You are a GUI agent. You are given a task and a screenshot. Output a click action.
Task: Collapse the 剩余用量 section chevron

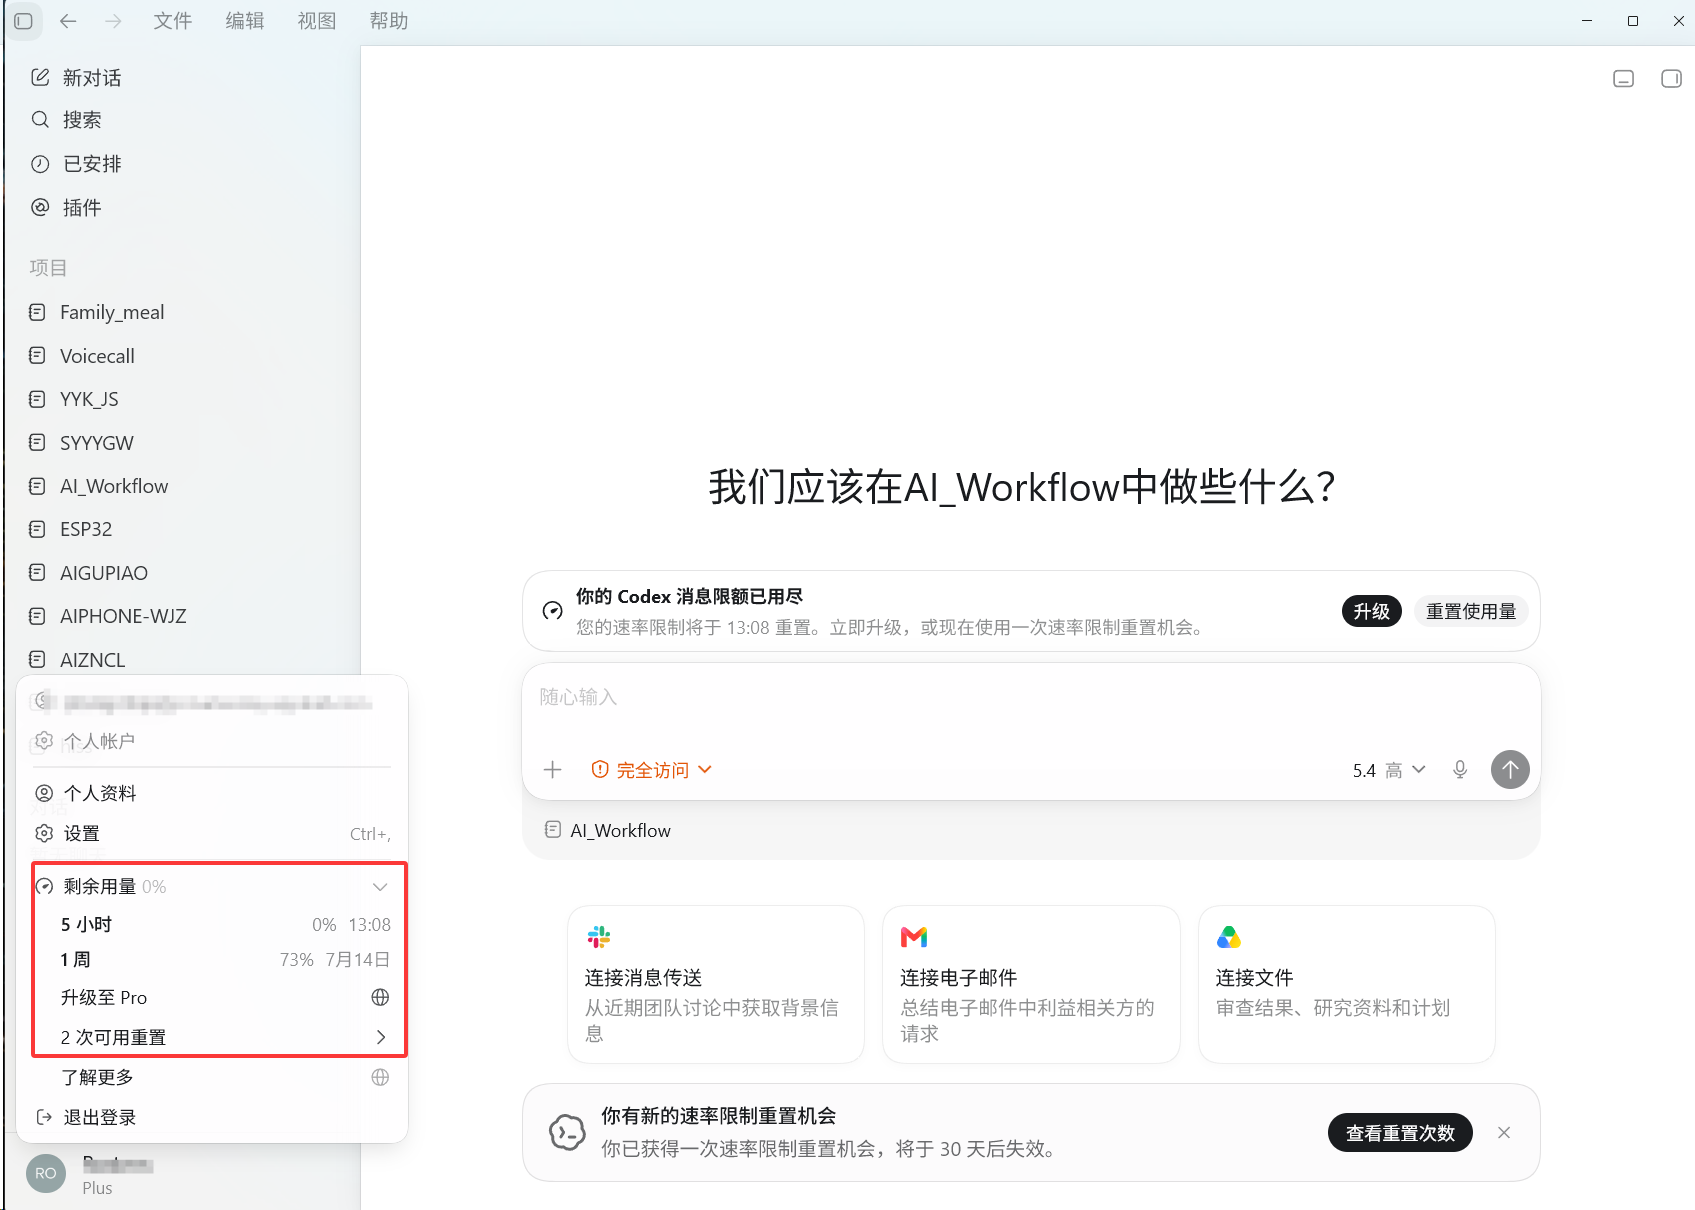[380, 887]
